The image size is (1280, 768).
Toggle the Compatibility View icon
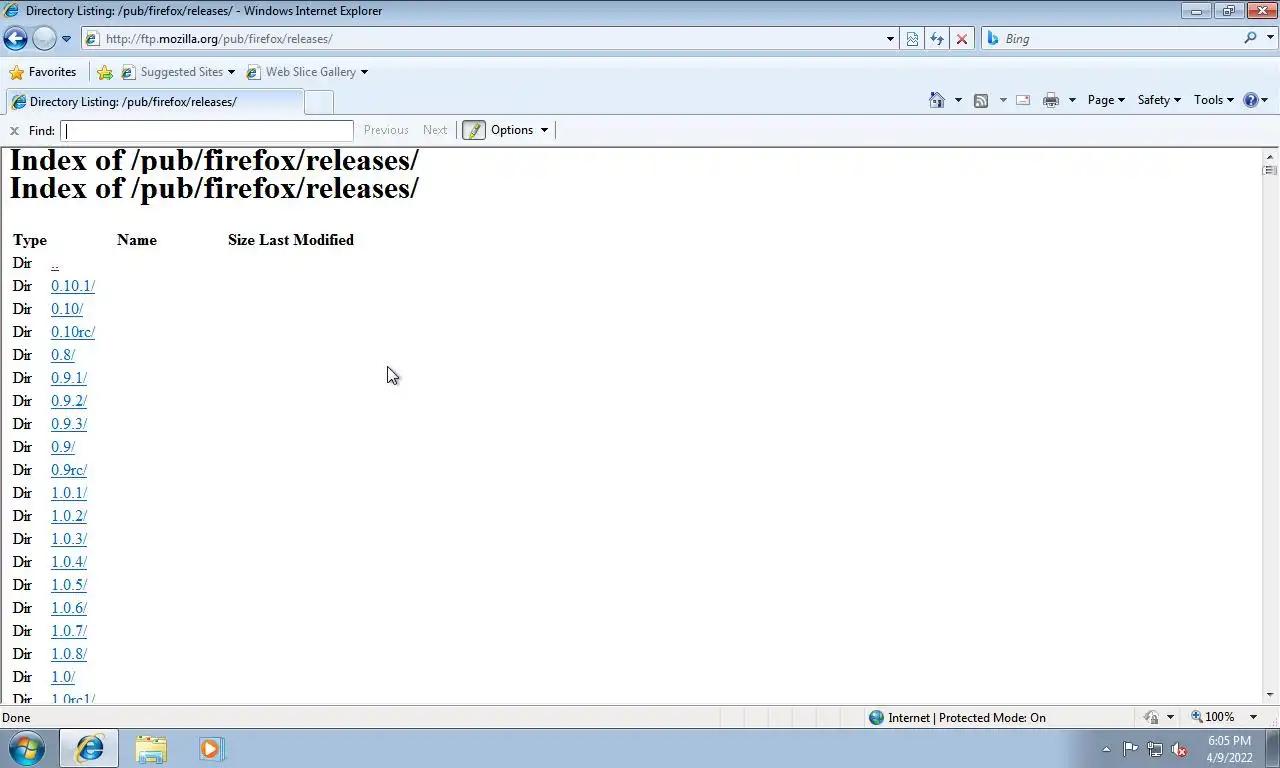pos(912,39)
